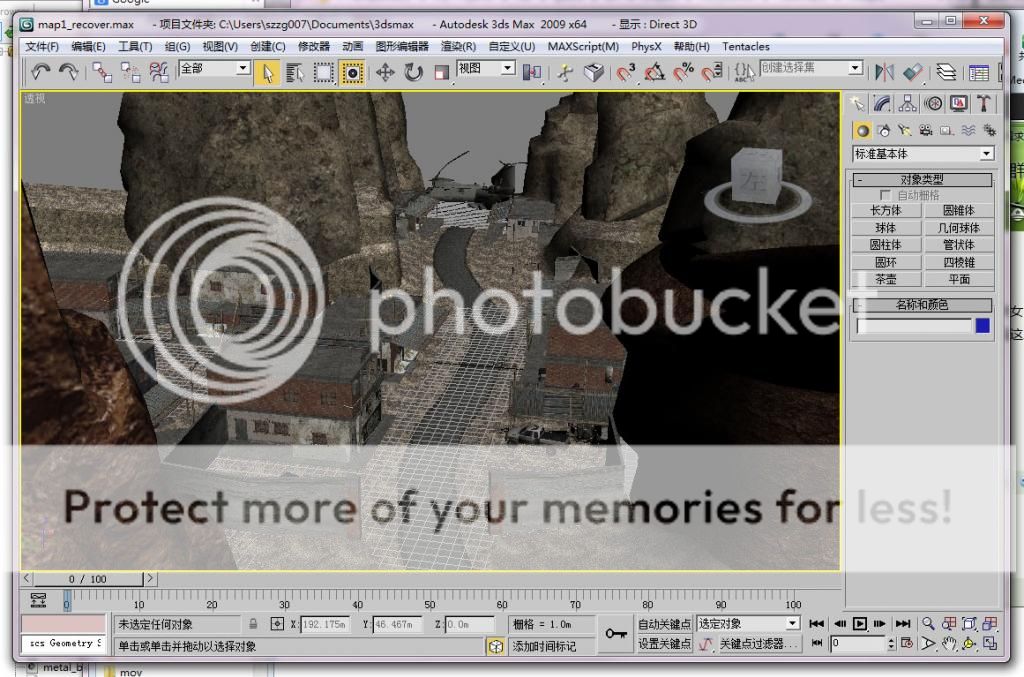This screenshot has height=677, width=1024.
Task: Click the Edit Named Selection Sets icon
Action: coord(744,72)
